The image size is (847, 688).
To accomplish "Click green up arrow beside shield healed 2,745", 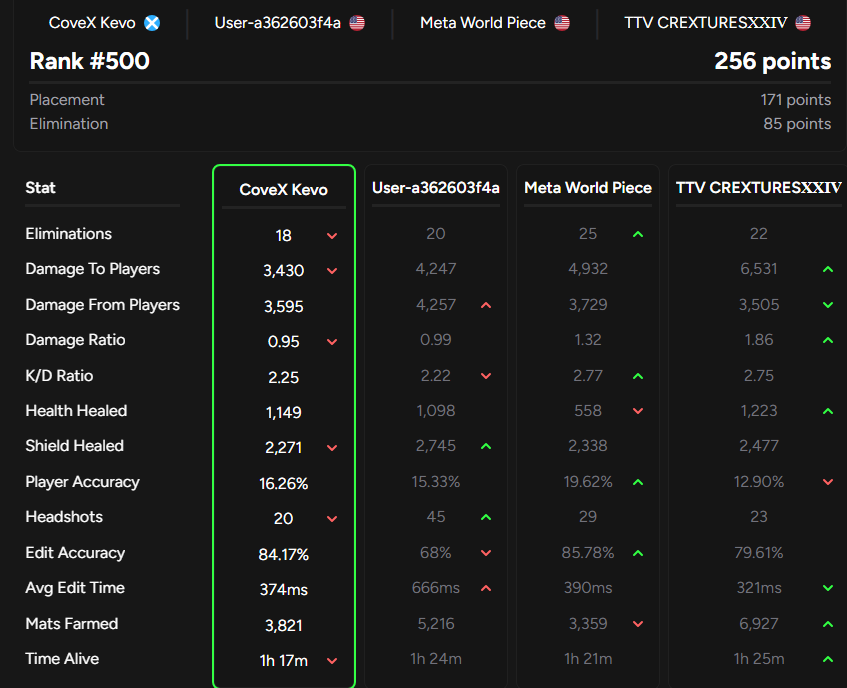I will 486,446.
